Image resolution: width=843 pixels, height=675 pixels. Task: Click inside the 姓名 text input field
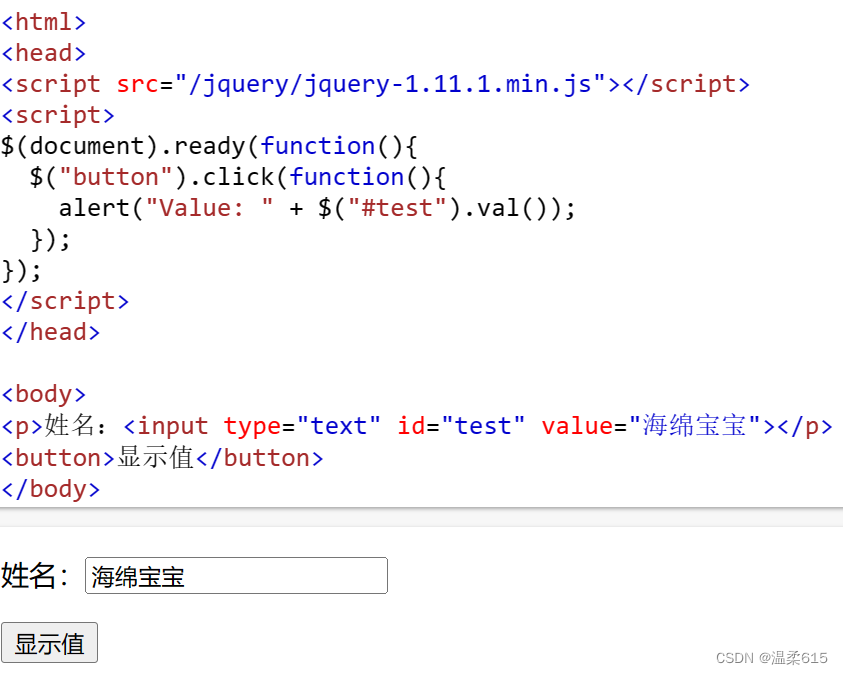(235, 575)
